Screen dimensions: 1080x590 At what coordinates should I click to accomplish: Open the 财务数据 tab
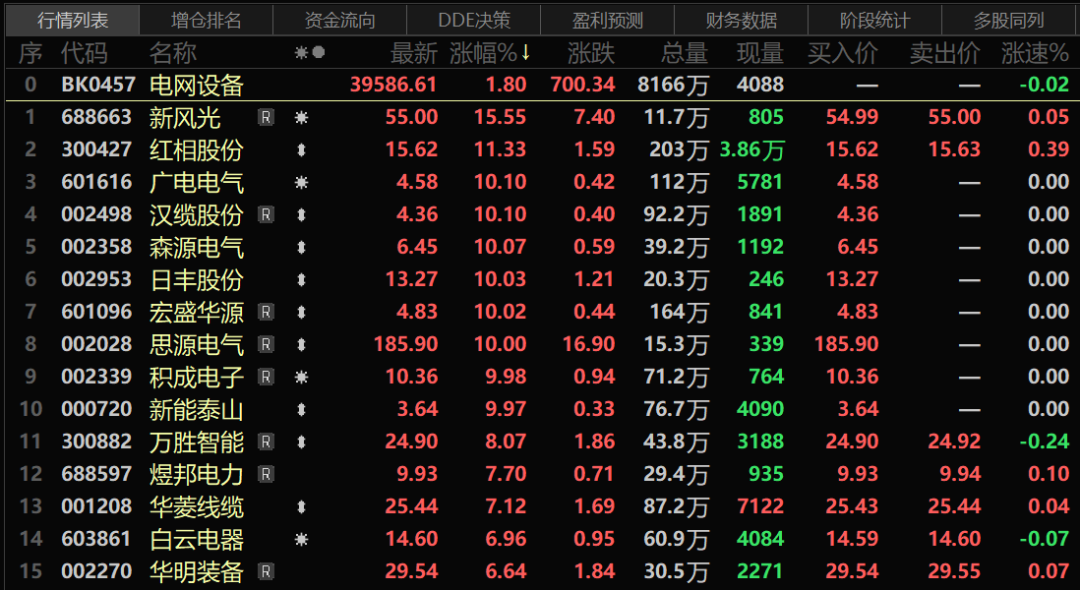point(741,20)
